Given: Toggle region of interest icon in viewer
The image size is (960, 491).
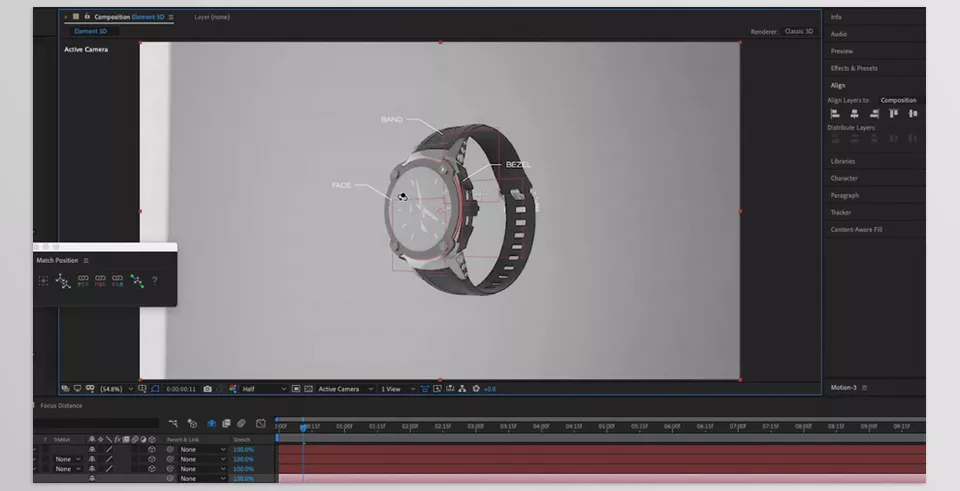Looking at the screenshot, I should [x=296, y=389].
